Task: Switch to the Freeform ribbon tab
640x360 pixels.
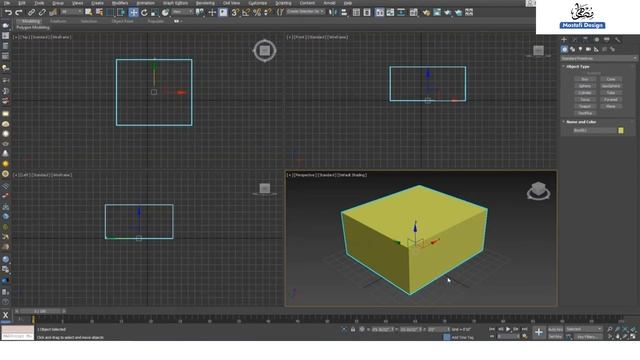Action: coord(58,21)
